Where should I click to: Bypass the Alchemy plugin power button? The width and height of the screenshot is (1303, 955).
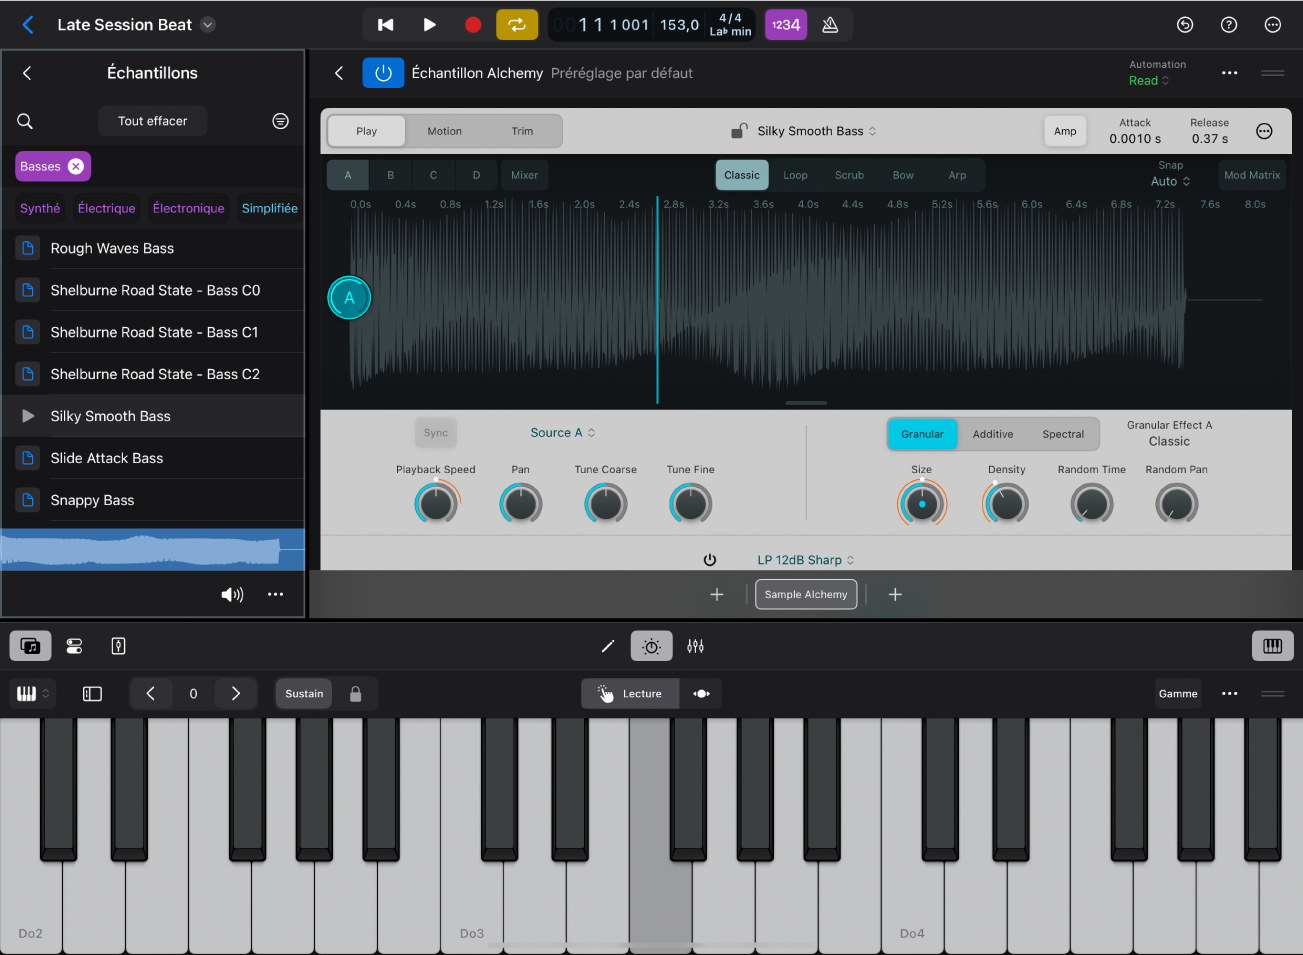click(x=383, y=72)
